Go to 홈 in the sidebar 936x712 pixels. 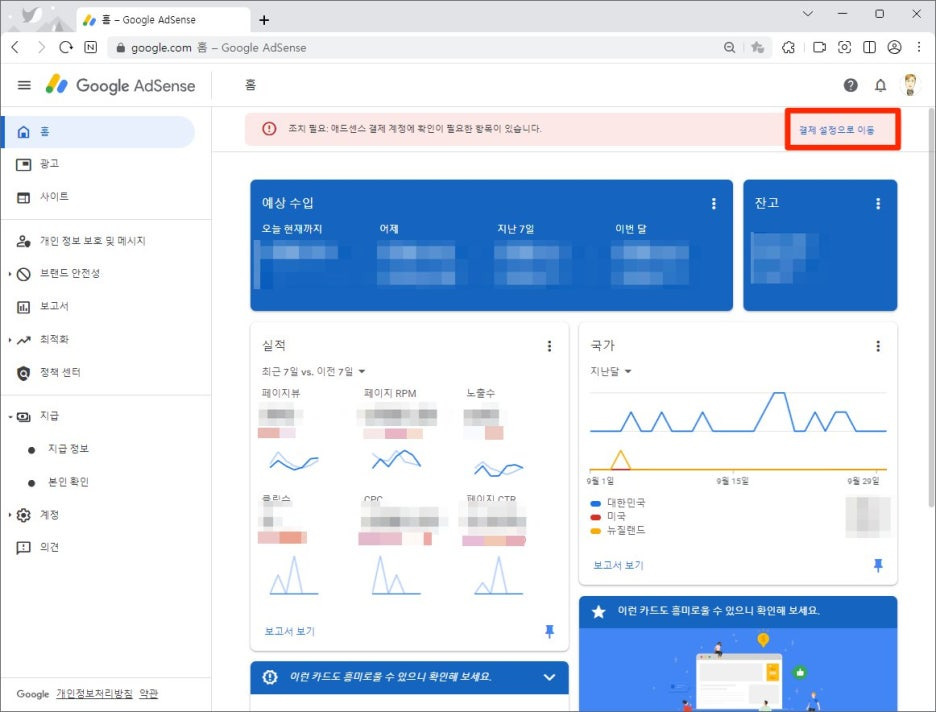pyautogui.click(x=98, y=132)
